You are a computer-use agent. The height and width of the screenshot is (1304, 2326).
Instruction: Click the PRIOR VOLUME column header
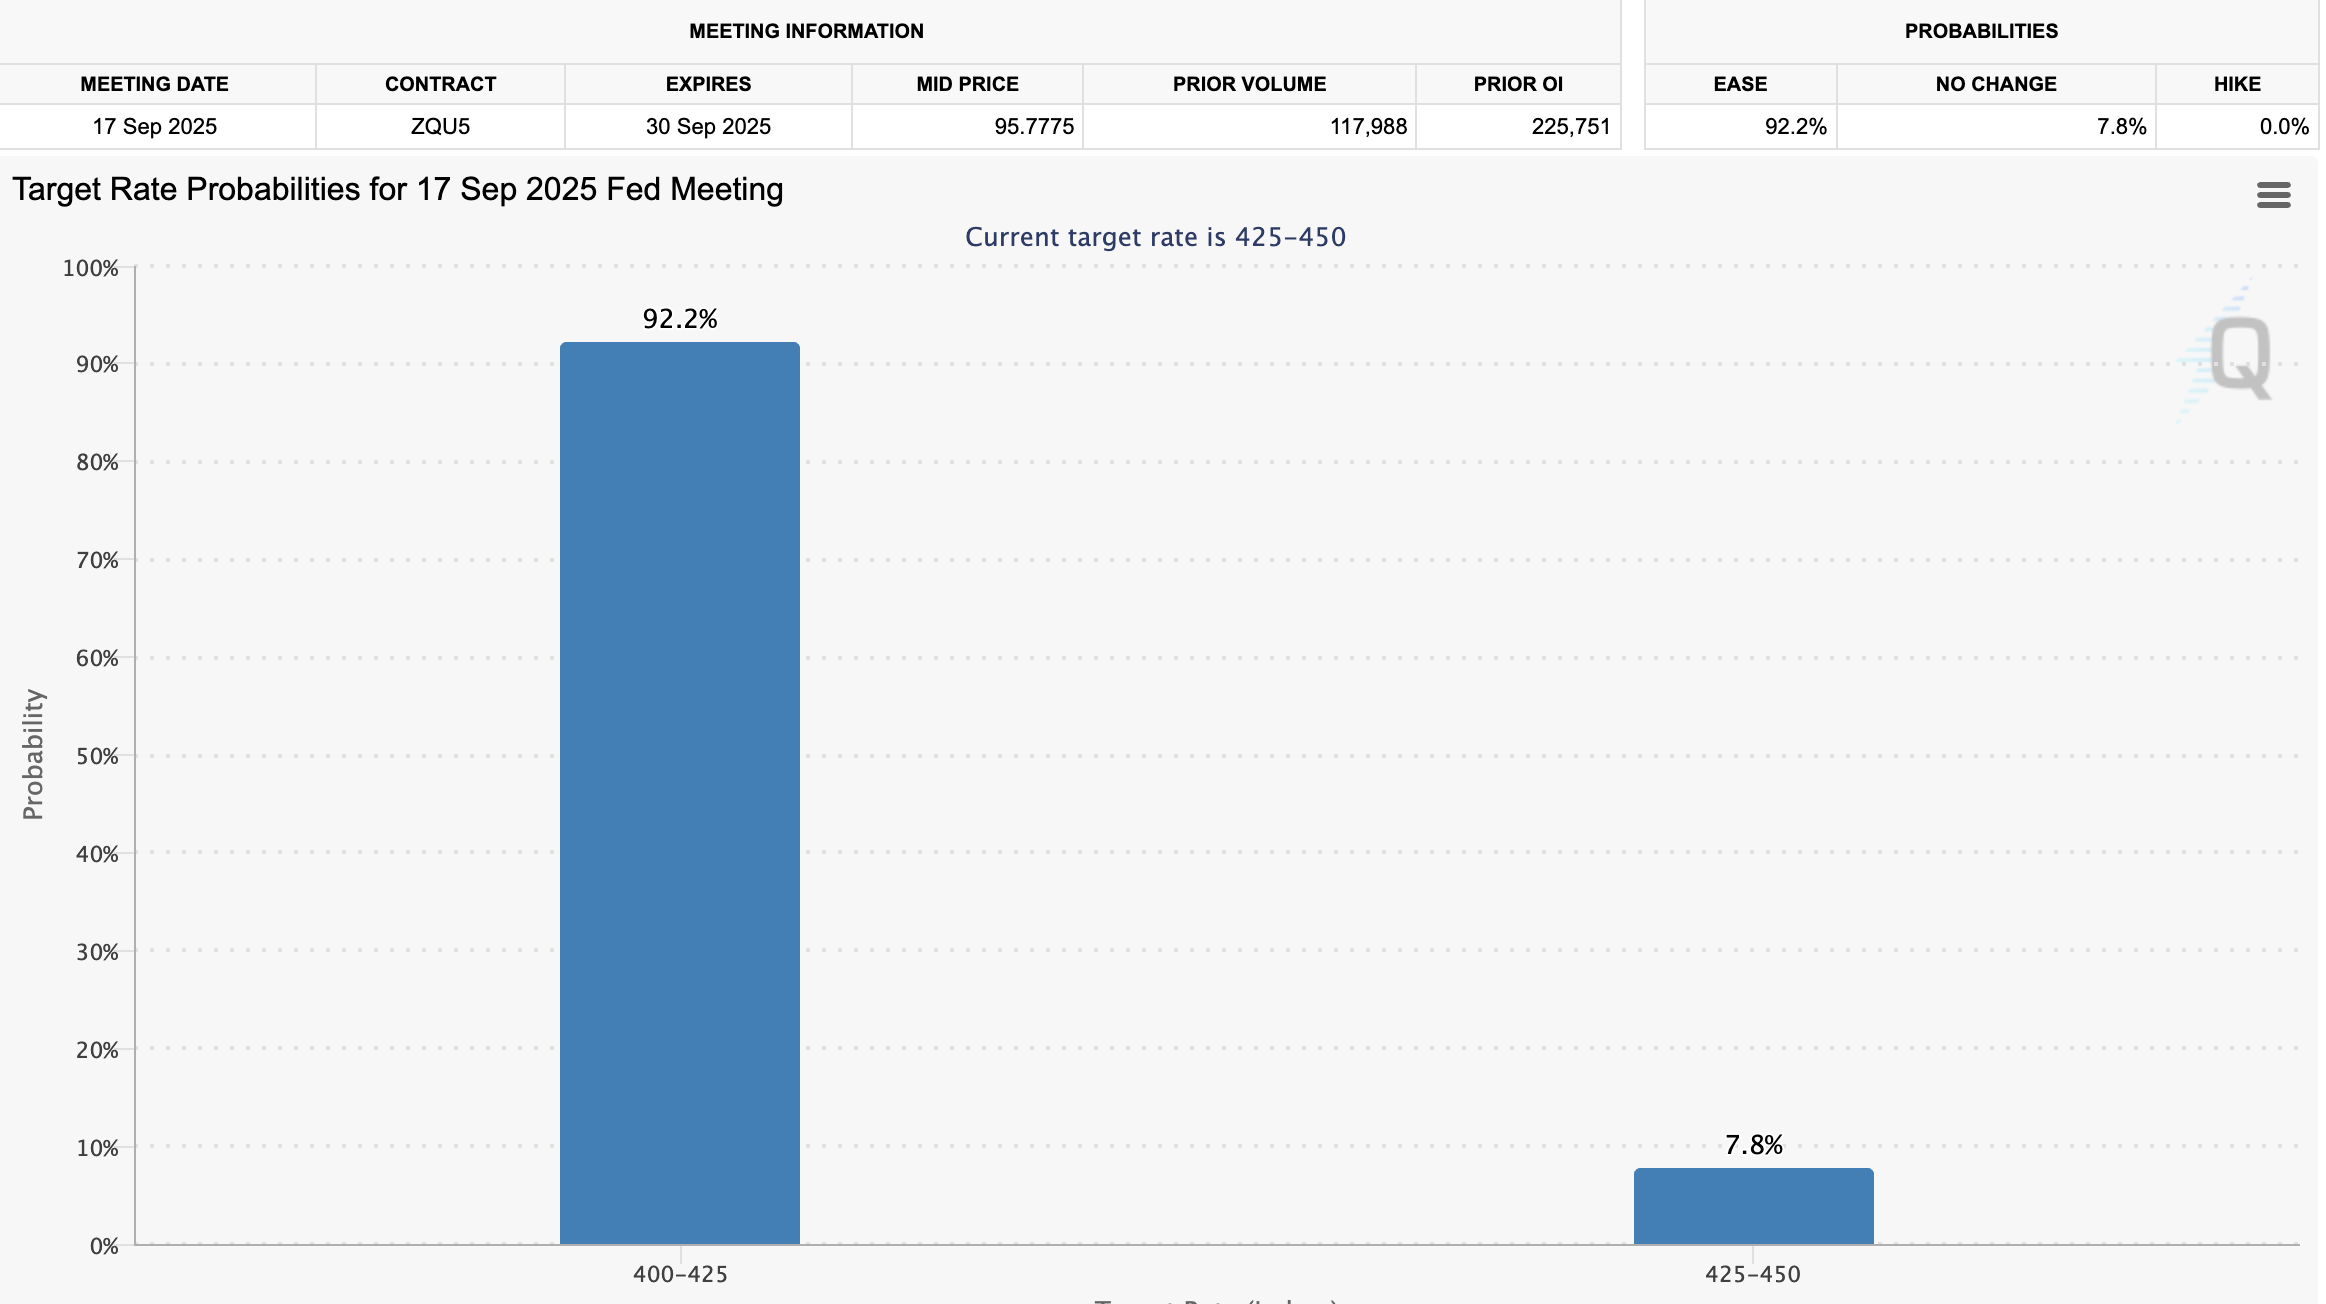pos(1248,84)
